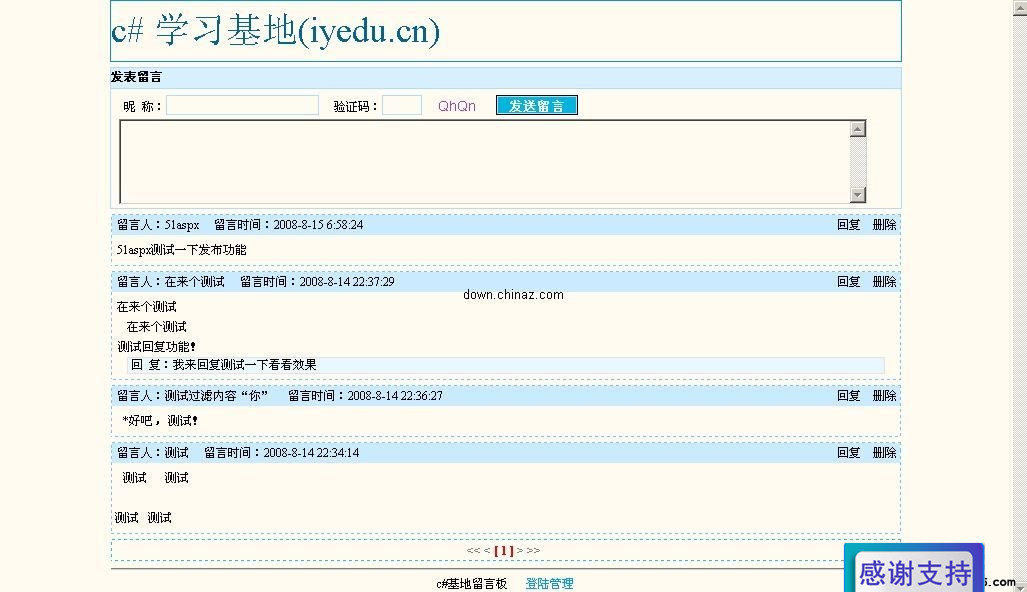1027x592 pixels.
Task: Go to next page with >
Action: pyautogui.click(x=520, y=551)
